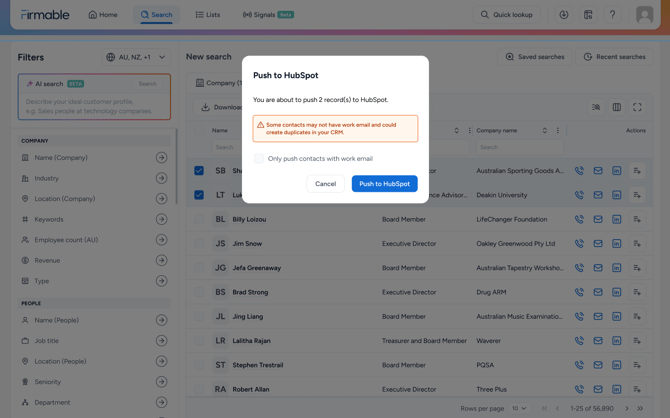The image size is (670, 418).
Task: Click the user profile avatar
Action: [644, 15]
